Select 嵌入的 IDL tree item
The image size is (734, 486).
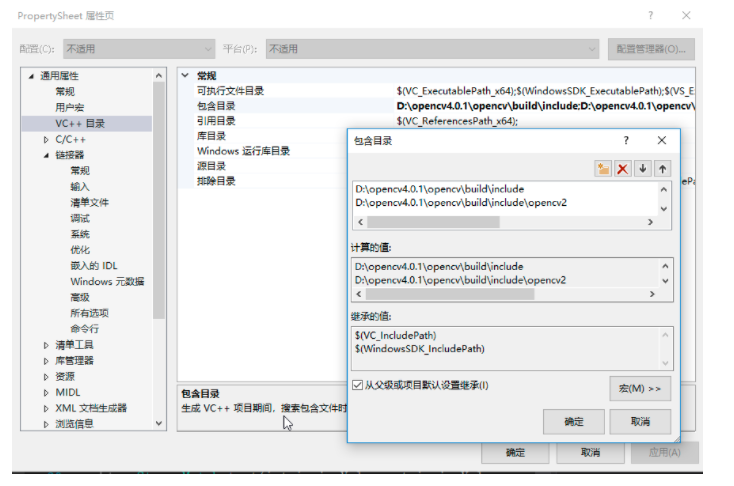(x=94, y=265)
